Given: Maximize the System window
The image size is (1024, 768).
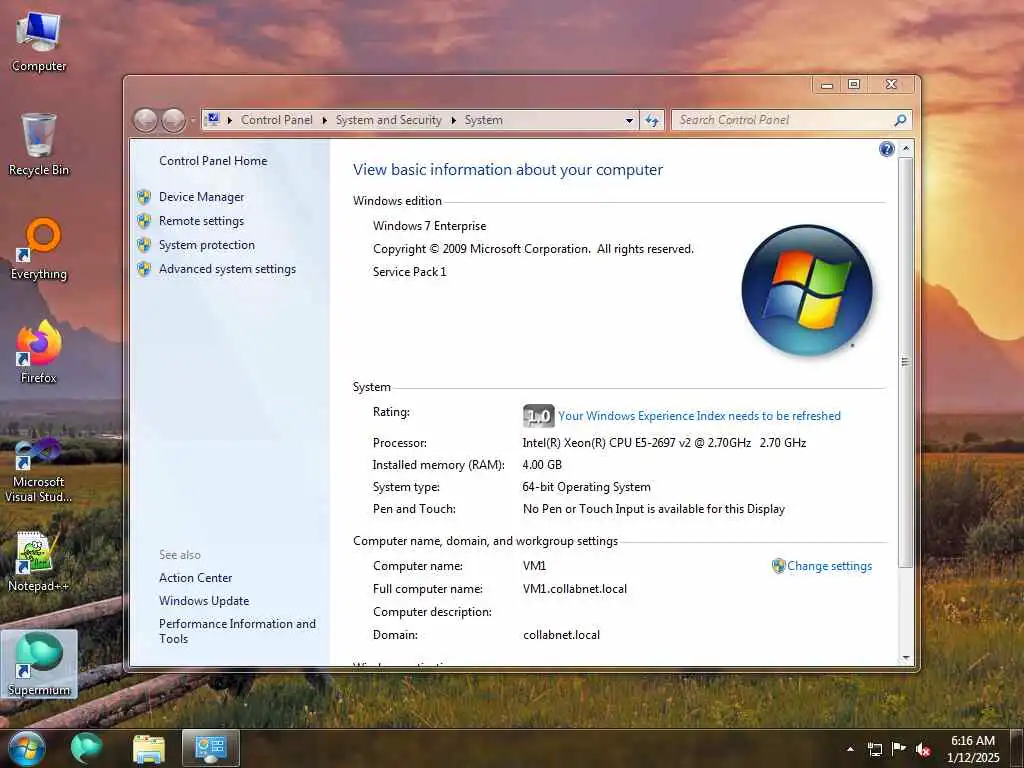Looking at the screenshot, I should [x=854, y=85].
